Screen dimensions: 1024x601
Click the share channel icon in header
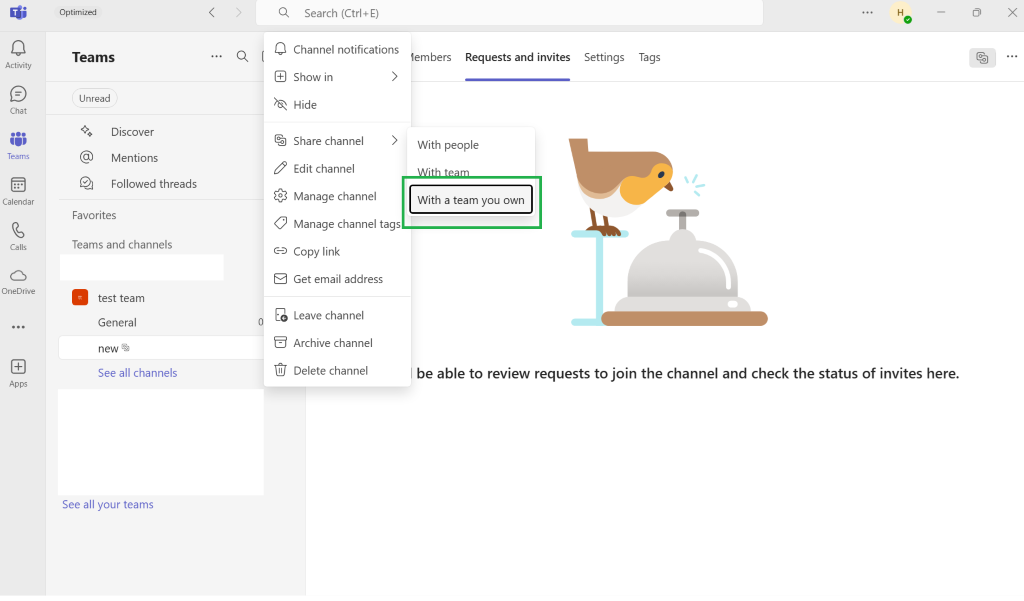pos(982,57)
